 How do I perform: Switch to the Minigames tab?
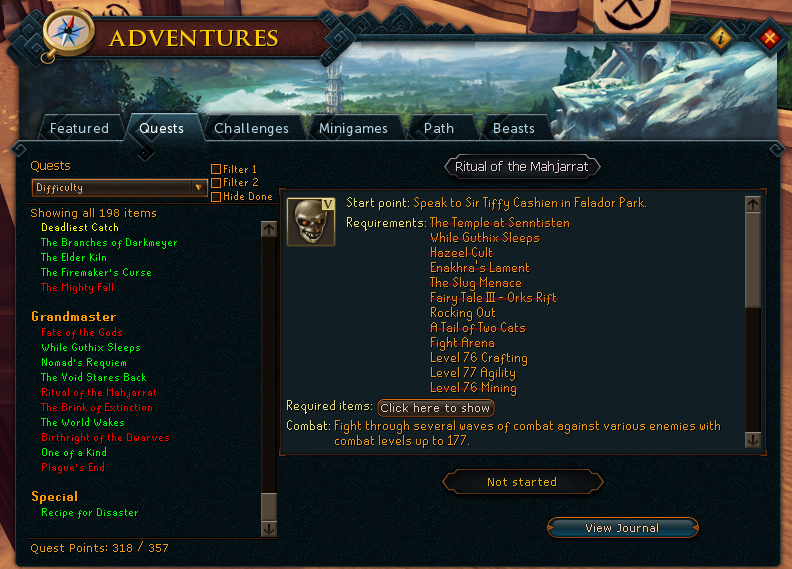[x=353, y=128]
